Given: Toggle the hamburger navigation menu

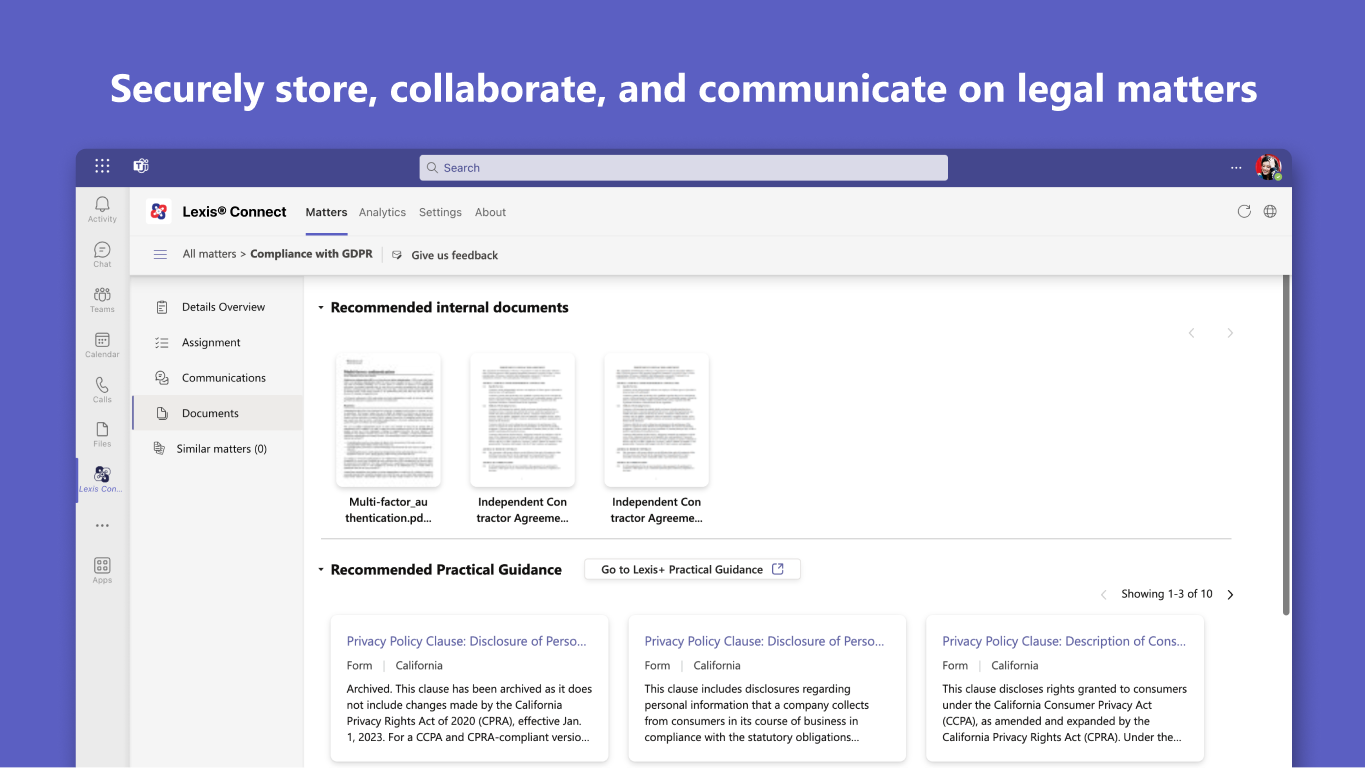Looking at the screenshot, I should (160, 254).
